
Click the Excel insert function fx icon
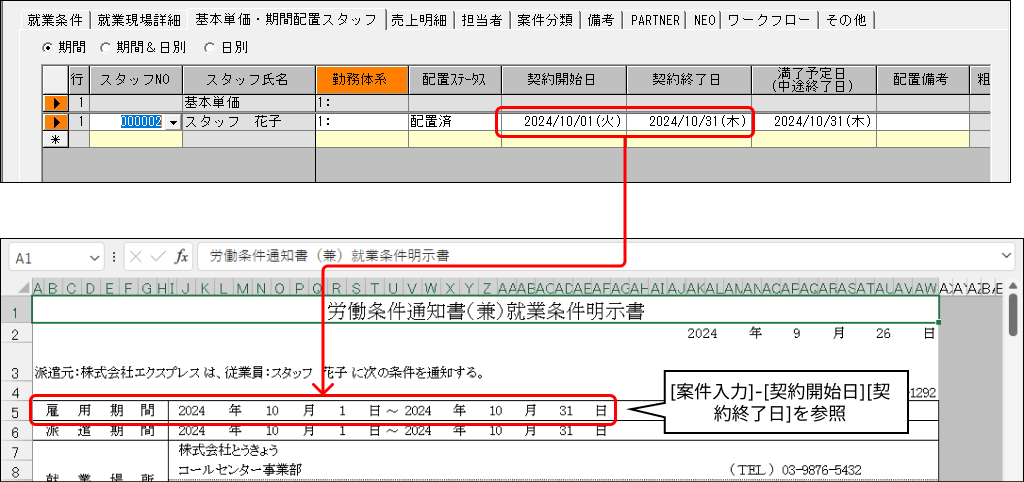[181, 256]
